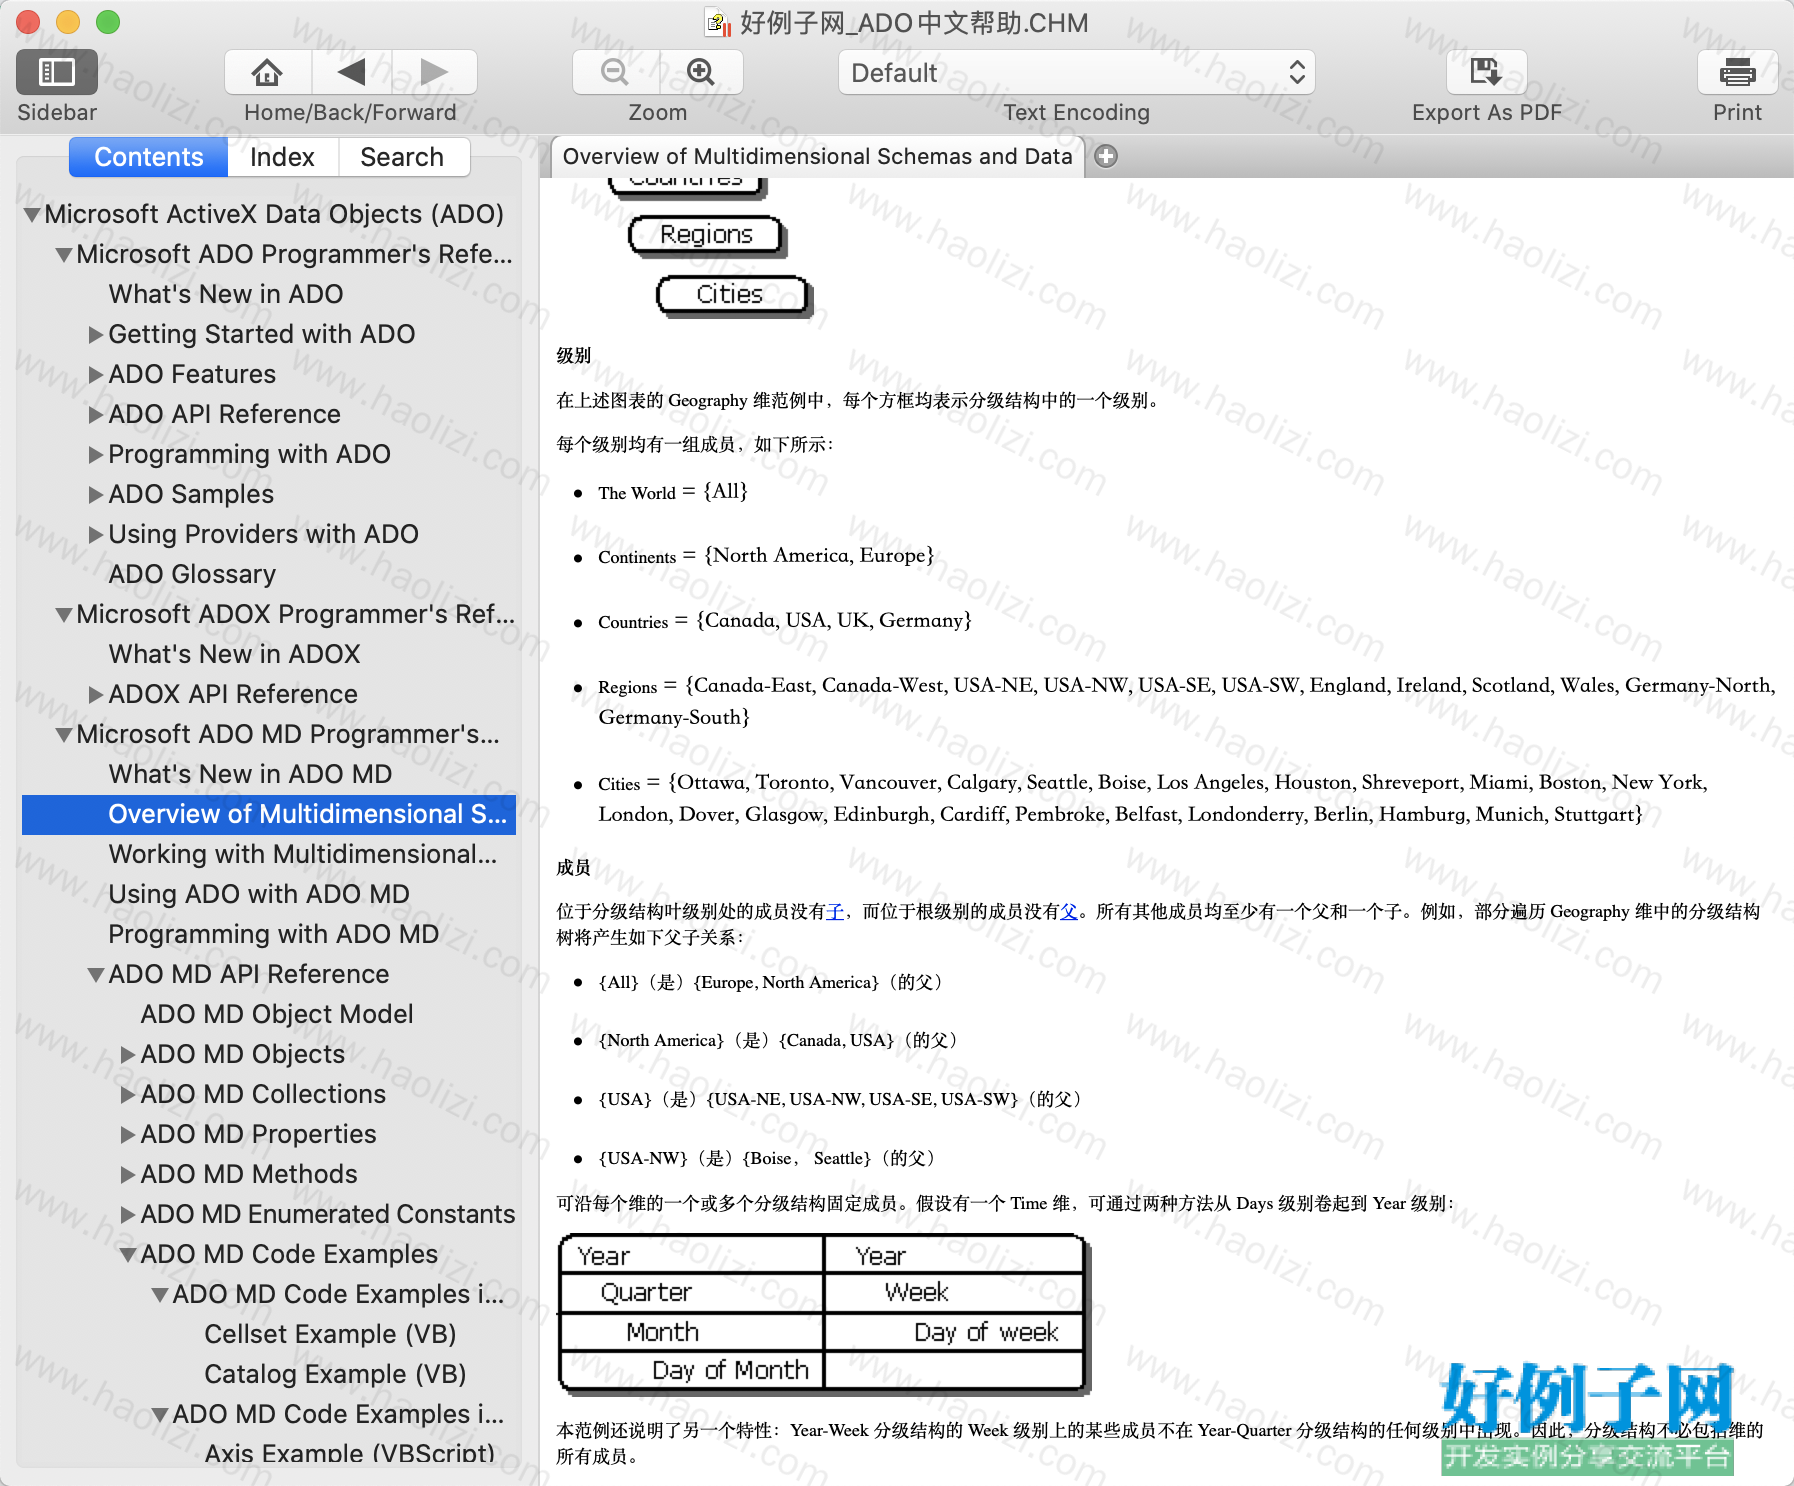Open Working with Multidimensional... topic

pyautogui.click(x=302, y=854)
